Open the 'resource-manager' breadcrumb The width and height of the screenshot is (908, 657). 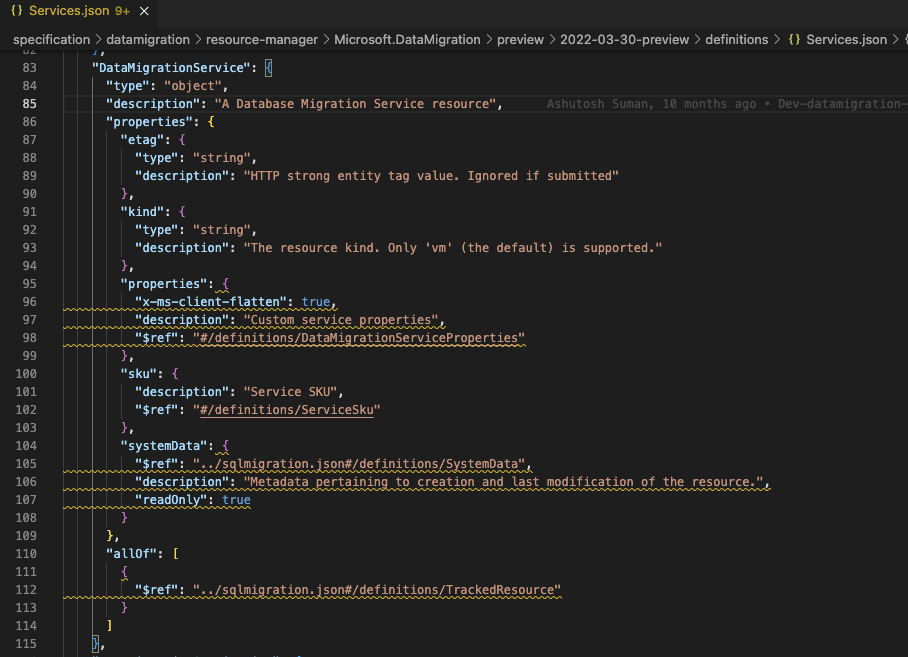point(262,39)
